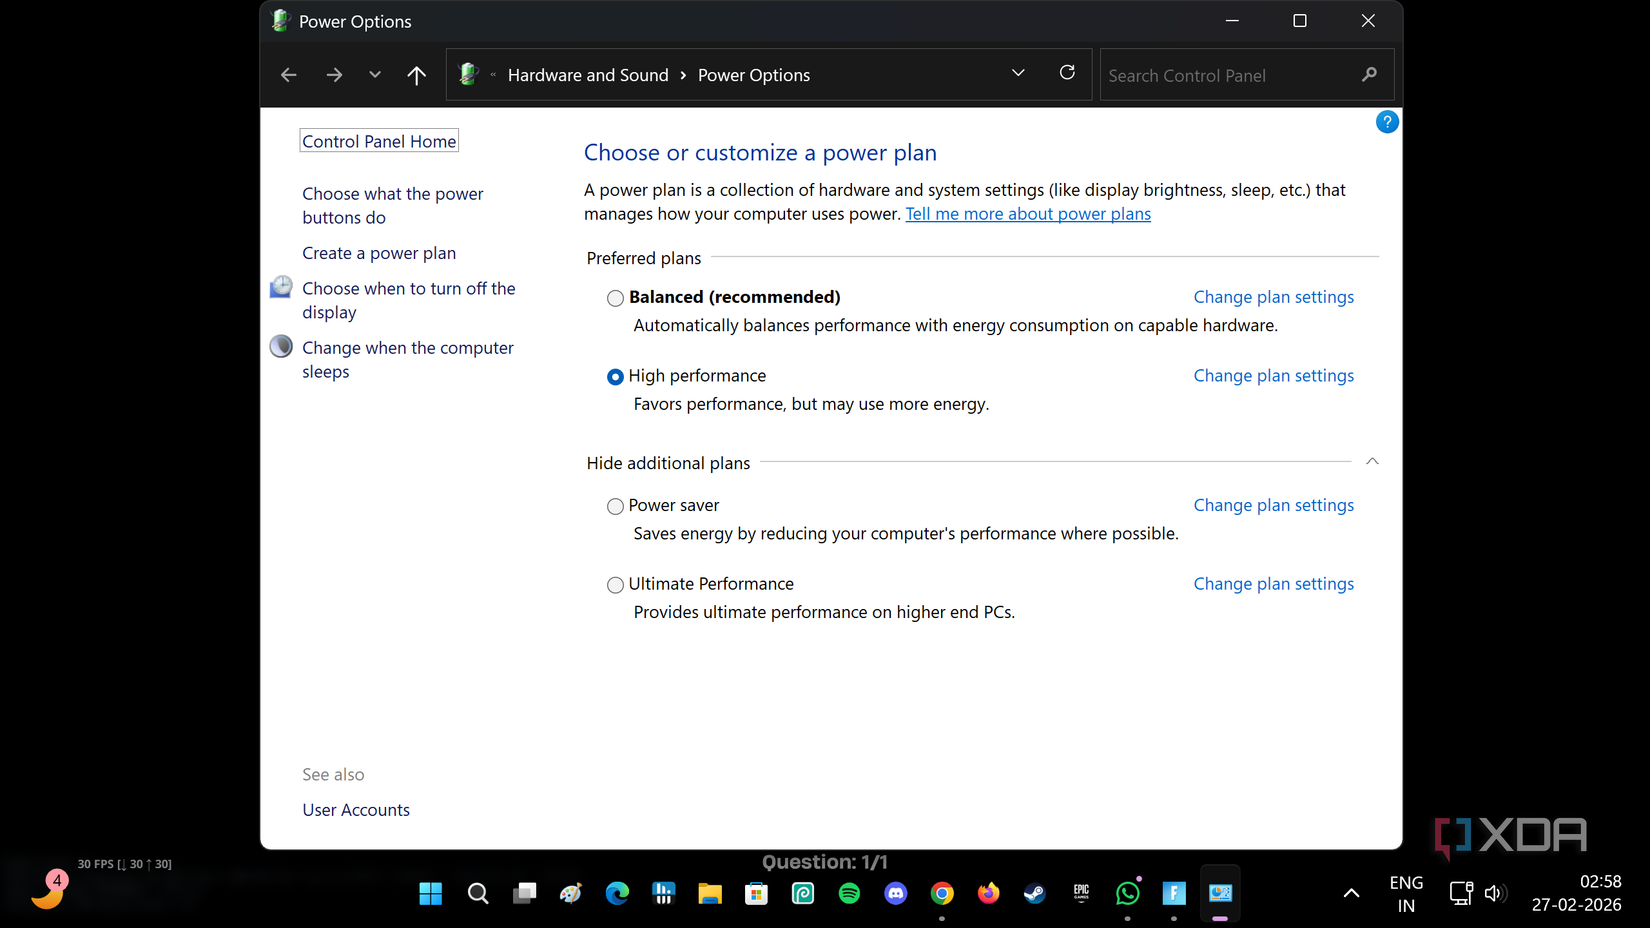Click Power Options breadcrumb
This screenshot has height=928, width=1650.
click(x=754, y=75)
